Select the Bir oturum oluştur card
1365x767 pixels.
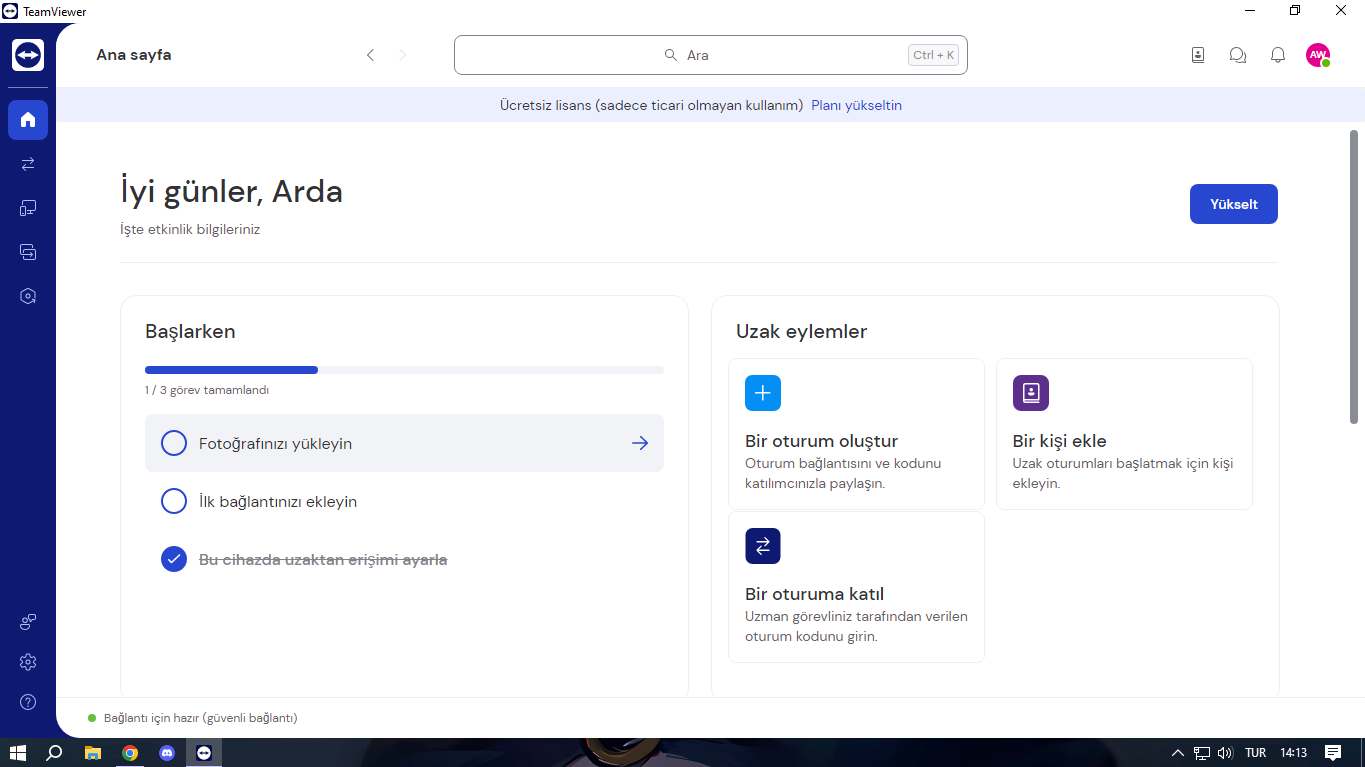point(856,434)
